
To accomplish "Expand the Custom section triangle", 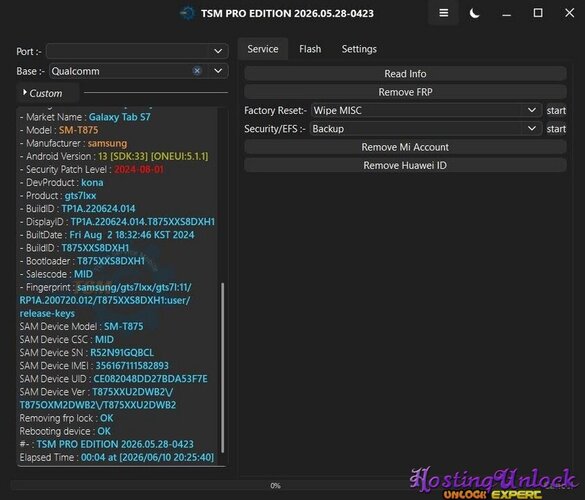I will click(25, 92).
